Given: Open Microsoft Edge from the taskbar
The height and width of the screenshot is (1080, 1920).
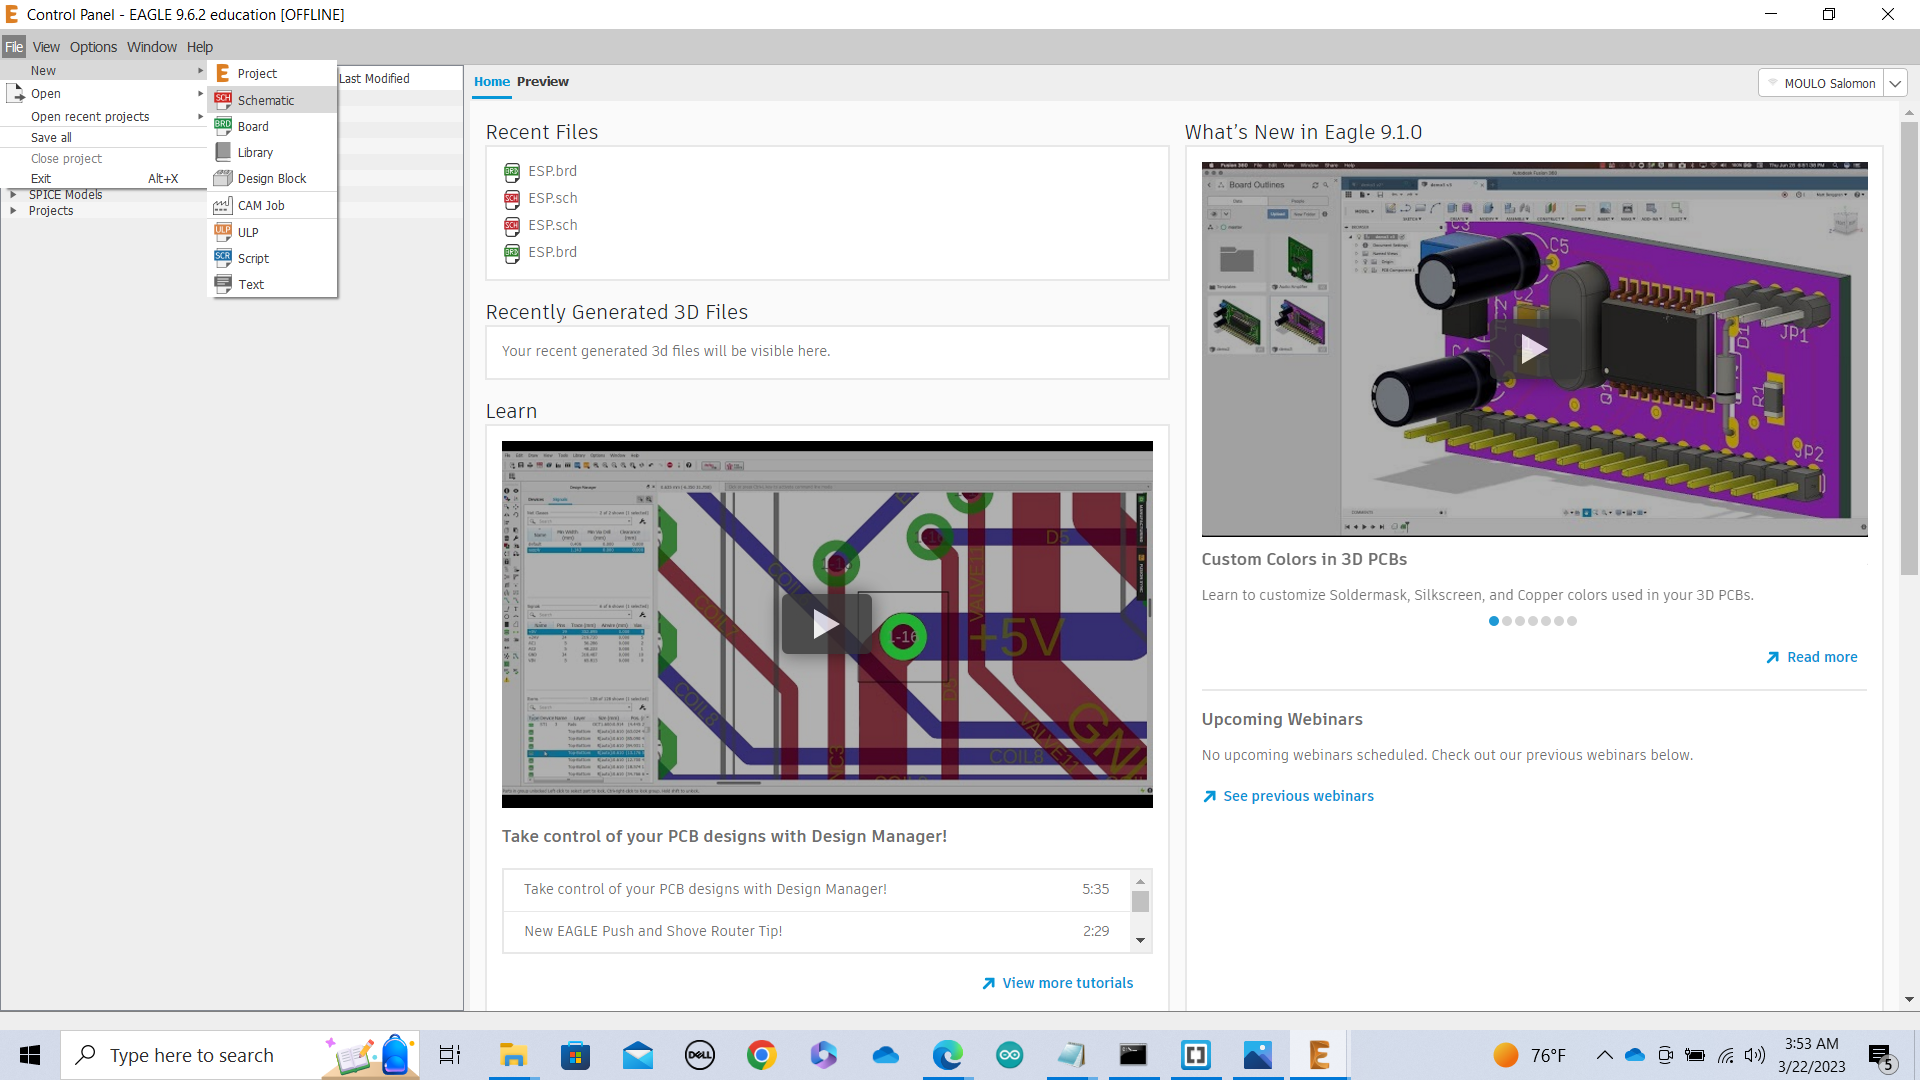Looking at the screenshot, I should 947,1055.
